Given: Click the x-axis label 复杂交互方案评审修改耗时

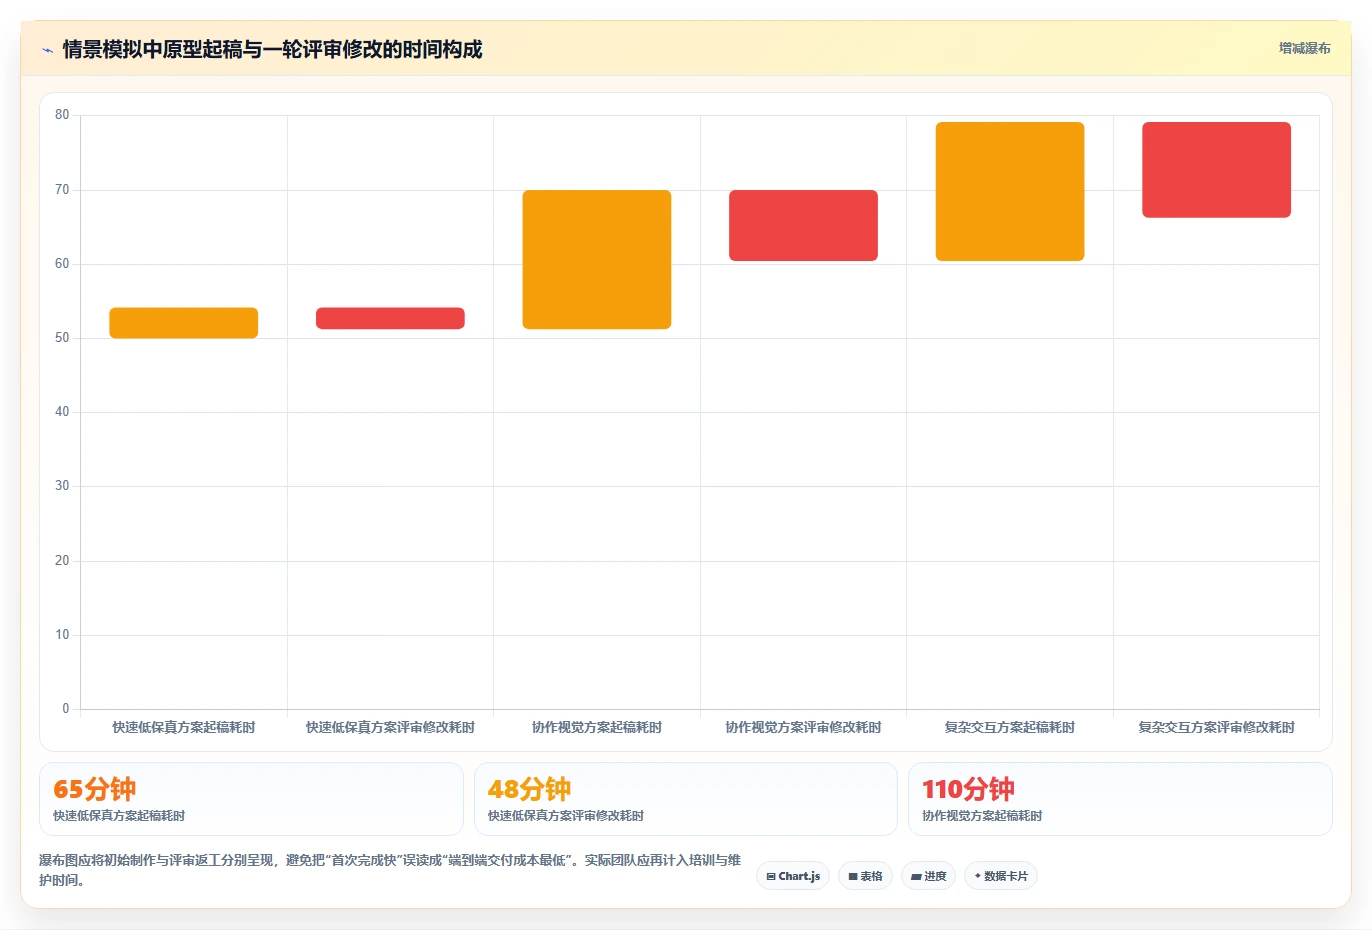Looking at the screenshot, I should (x=1217, y=728).
